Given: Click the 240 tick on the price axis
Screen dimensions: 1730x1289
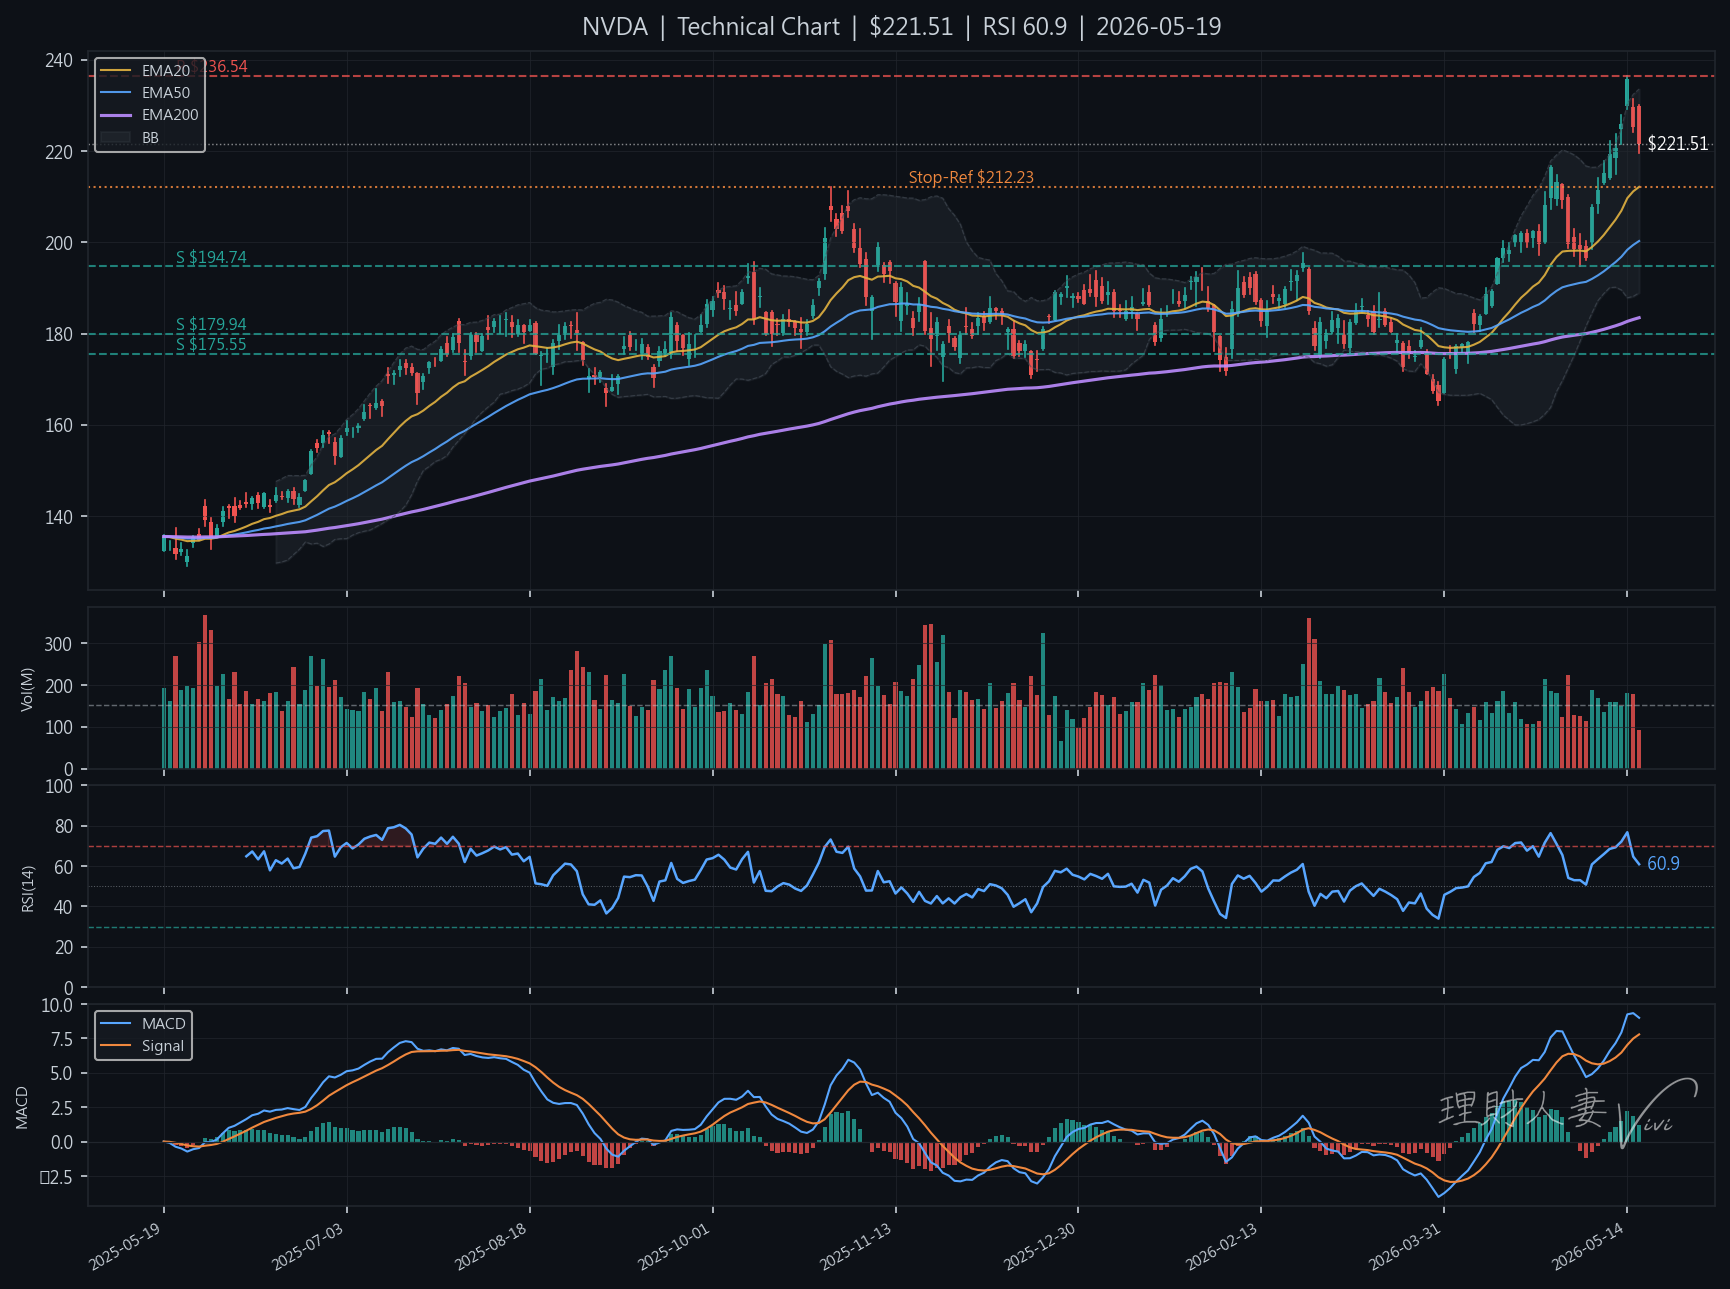Looking at the screenshot, I should (x=59, y=61).
